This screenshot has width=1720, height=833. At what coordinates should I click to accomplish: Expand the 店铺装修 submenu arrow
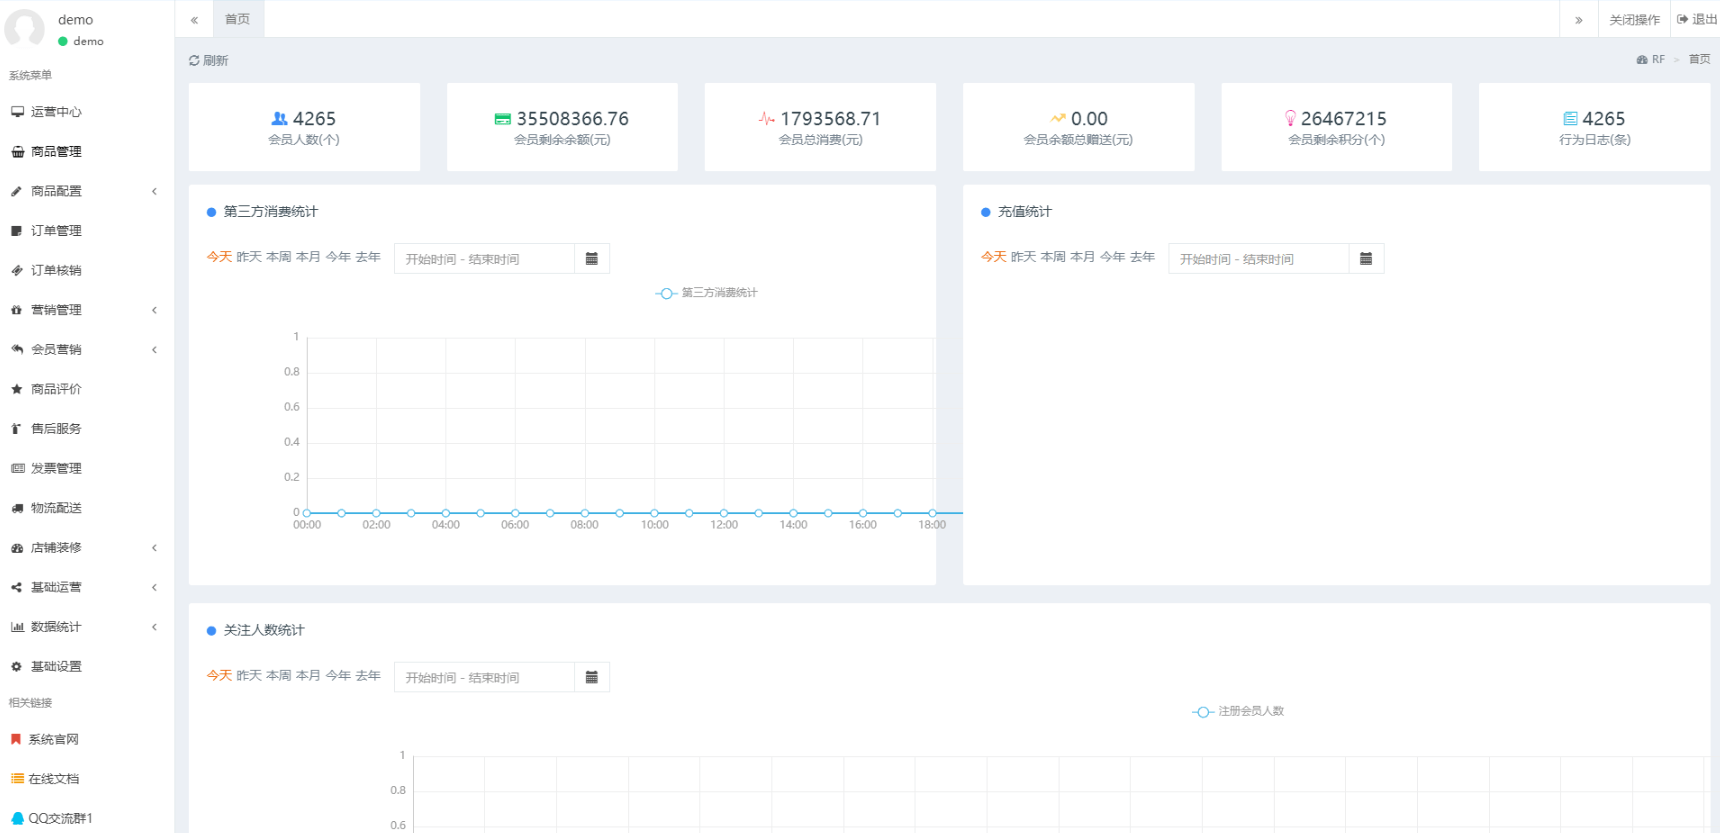pyautogui.click(x=154, y=548)
